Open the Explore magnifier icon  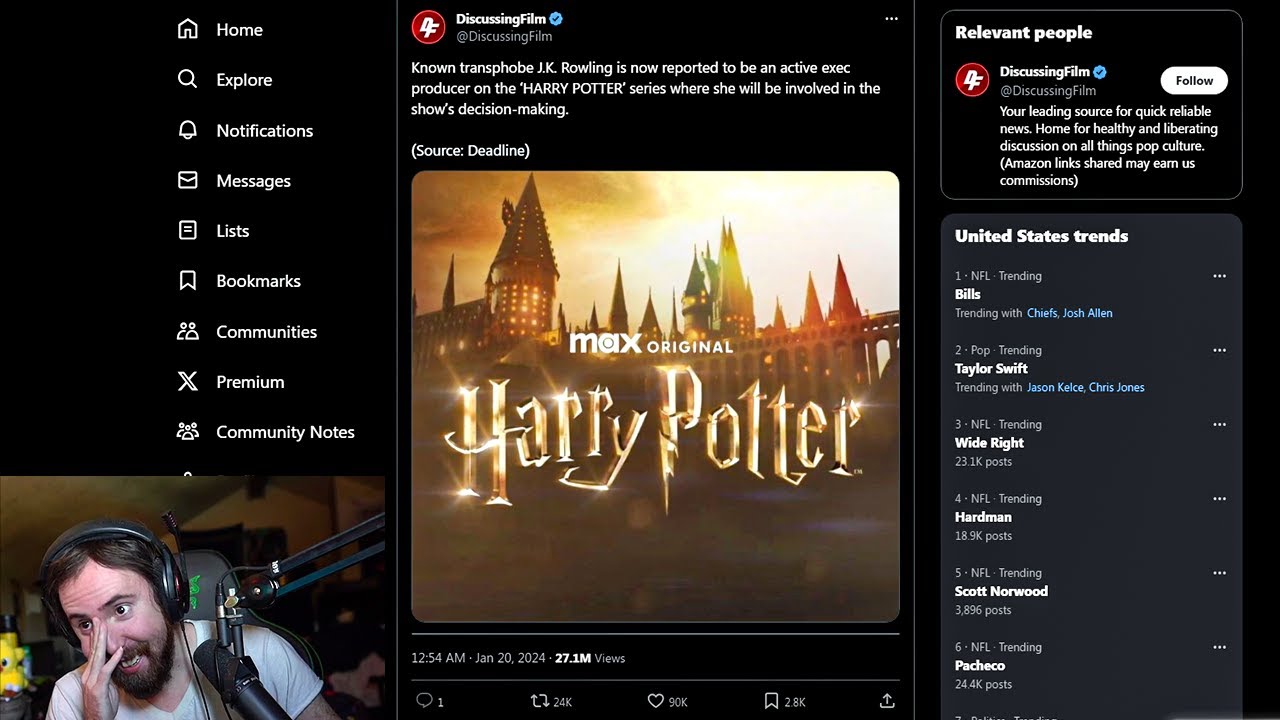pos(187,79)
